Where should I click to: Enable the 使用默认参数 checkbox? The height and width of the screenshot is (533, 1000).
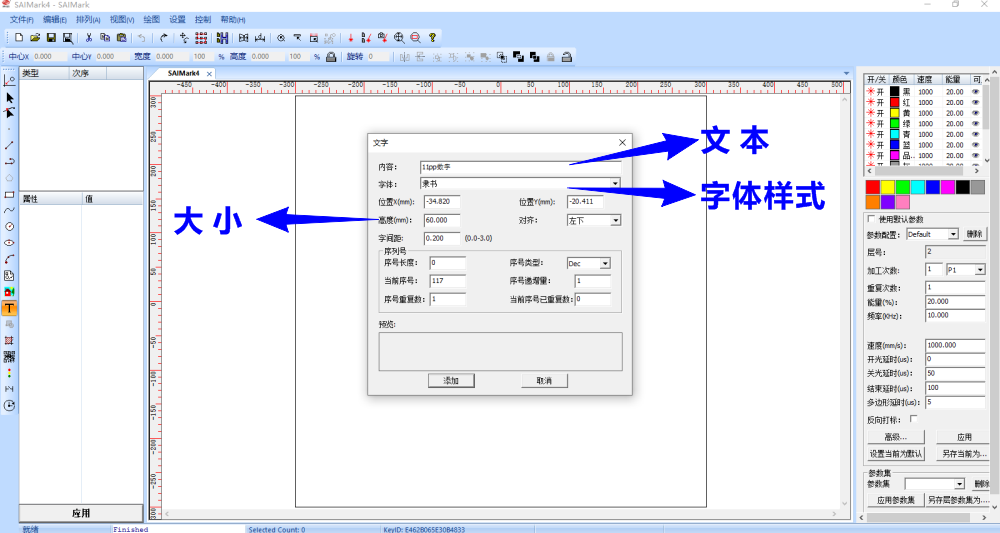point(871,219)
